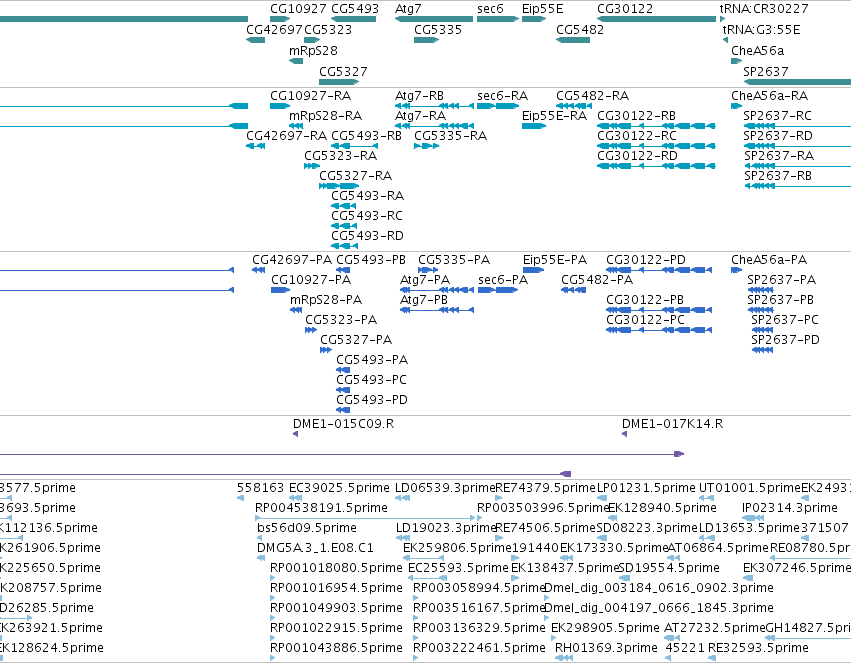Click protein CG5327-PA label
Image resolution: width=851 pixels, height=663 pixels.
pos(356,340)
